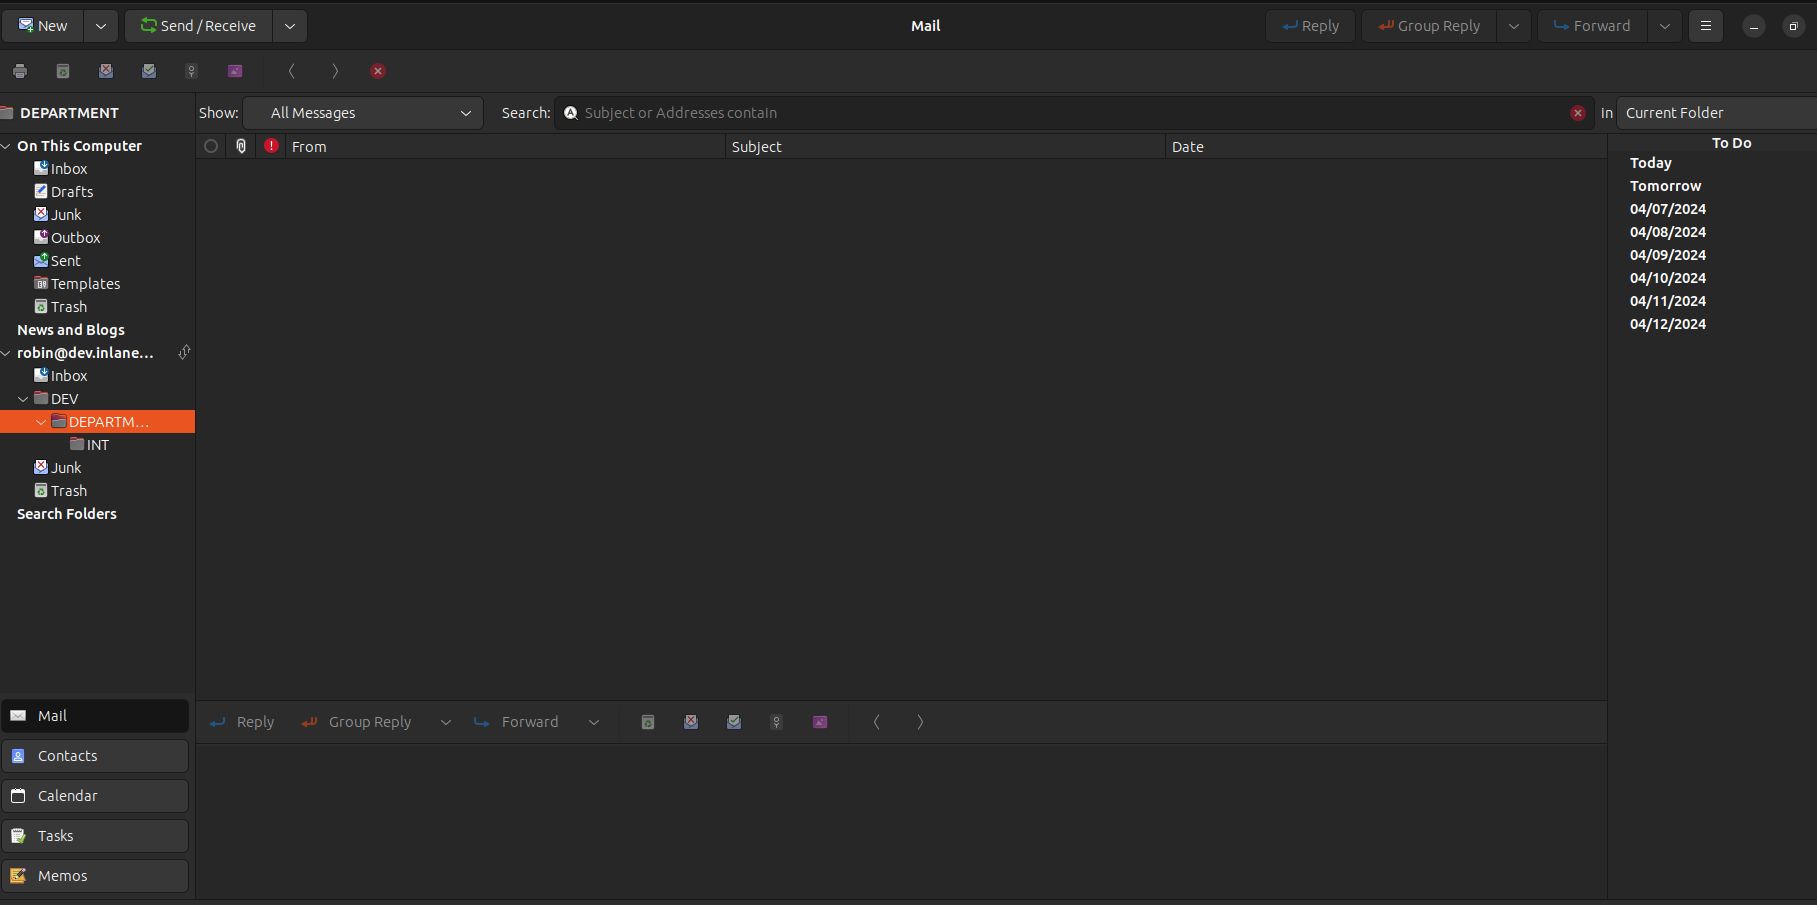Select the INT subfolder
This screenshot has width=1817, height=905.
point(98,445)
